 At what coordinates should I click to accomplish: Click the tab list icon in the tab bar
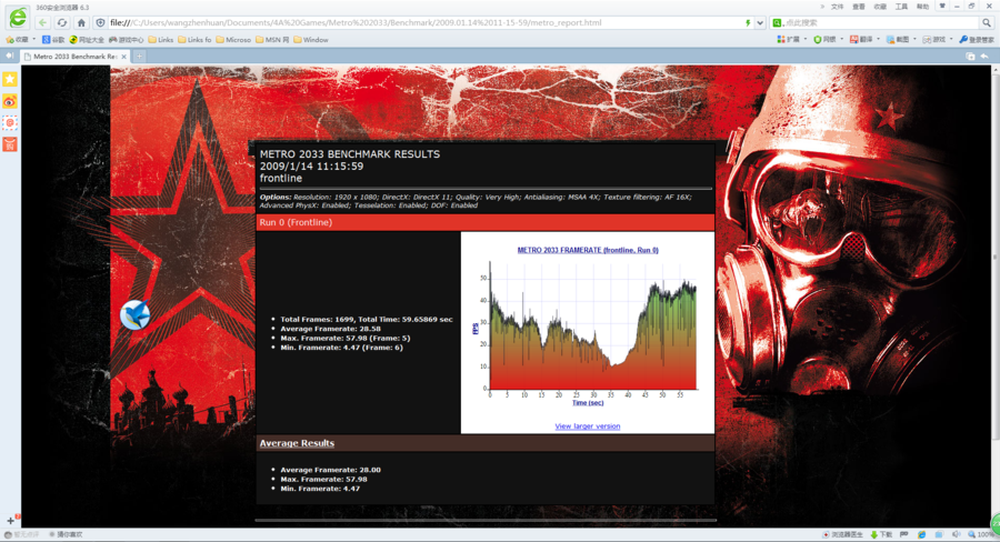[x=970, y=57]
